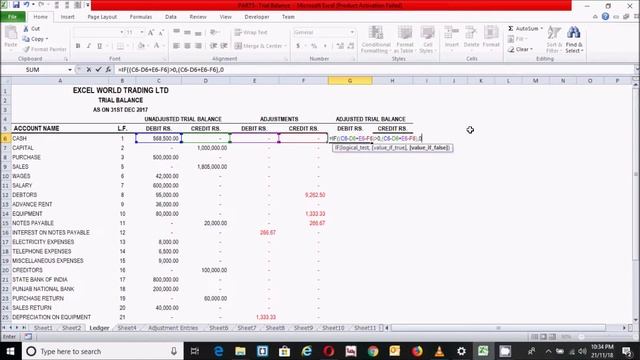Open the Developer ribbon tab
640x360 pixels.
257,17
